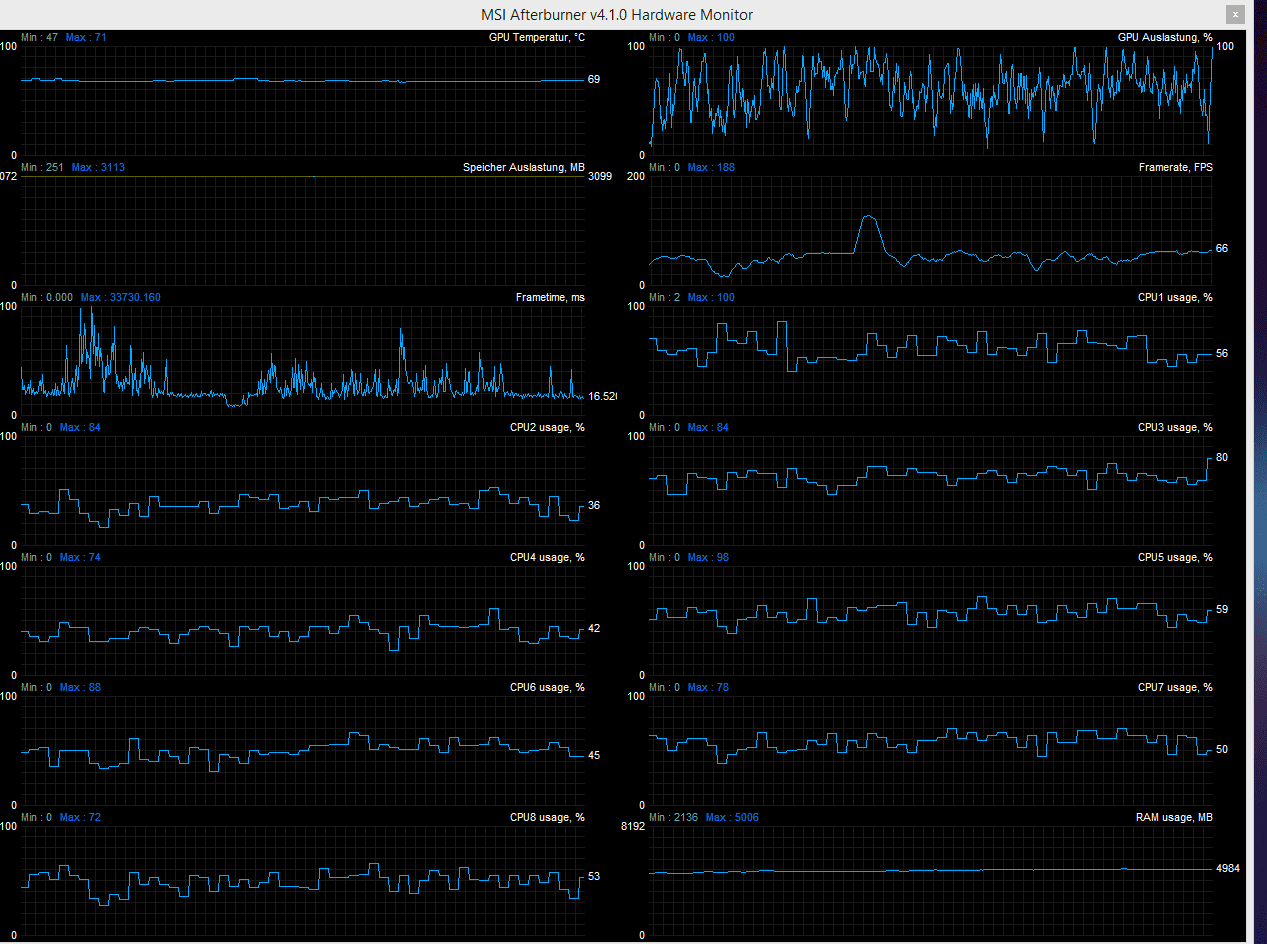Select the CPU8 usage, % graph title

point(547,817)
